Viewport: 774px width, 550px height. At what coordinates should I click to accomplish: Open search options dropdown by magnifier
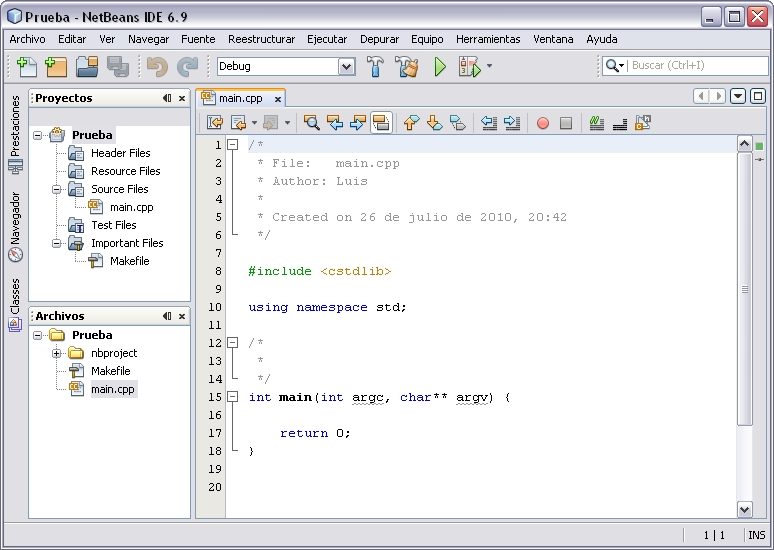pyautogui.click(x=615, y=65)
